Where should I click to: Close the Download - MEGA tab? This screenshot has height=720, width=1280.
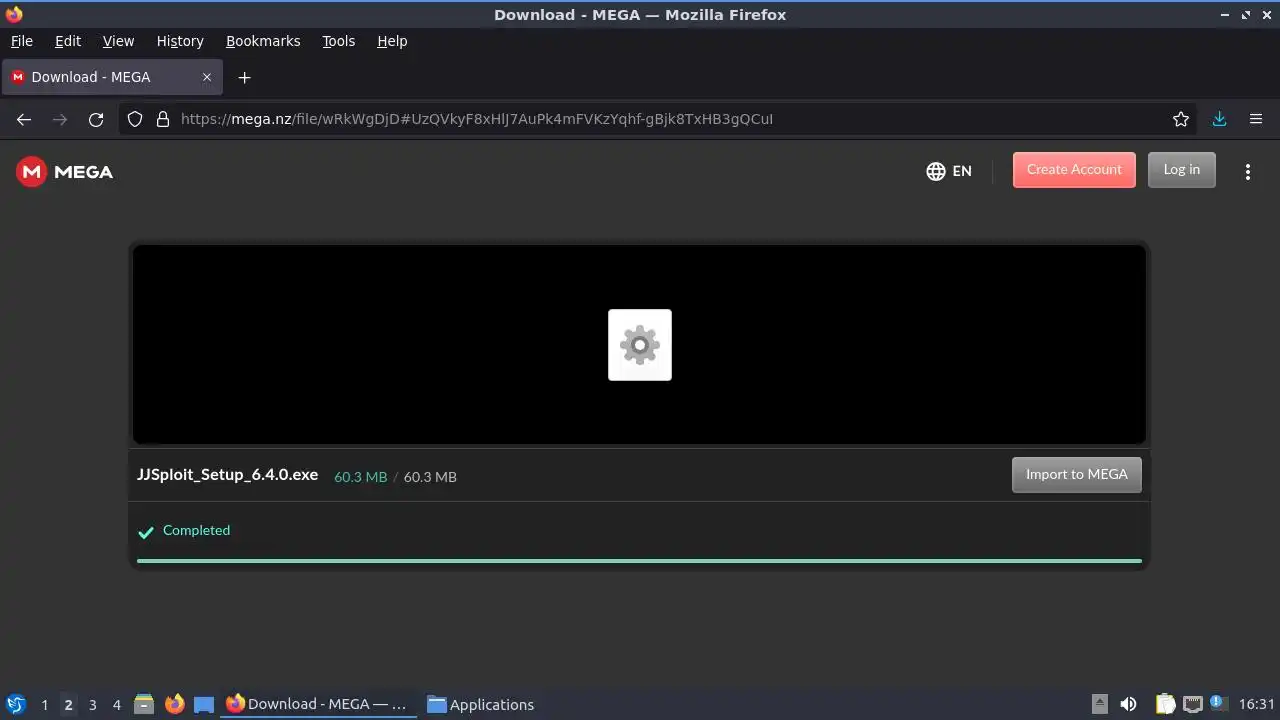(207, 77)
